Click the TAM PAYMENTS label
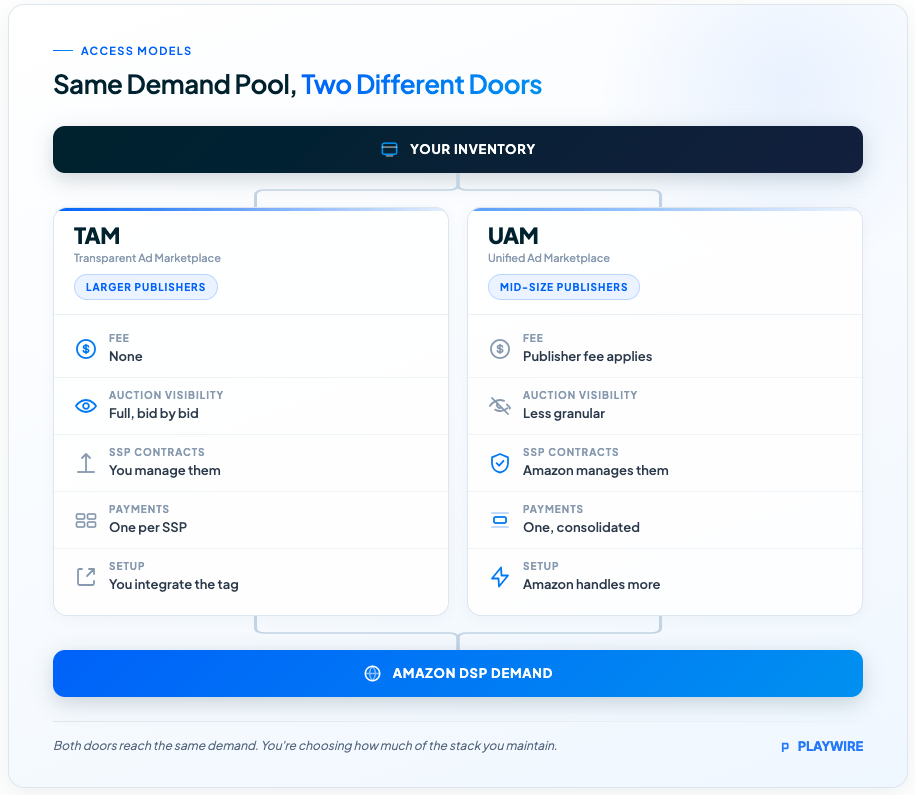 click(x=139, y=509)
